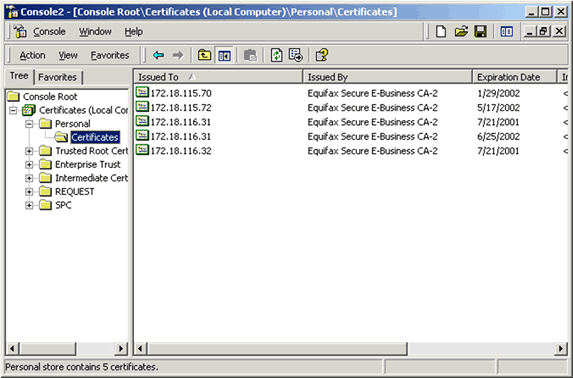Switch to the Favorites tab
The image size is (573, 378).
[x=57, y=77]
